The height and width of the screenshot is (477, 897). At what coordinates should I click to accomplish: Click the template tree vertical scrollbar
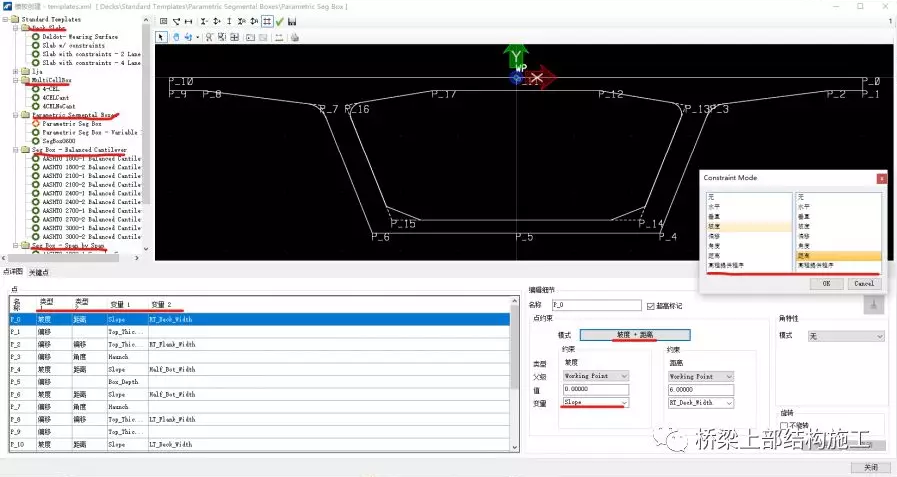pos(146,134)
